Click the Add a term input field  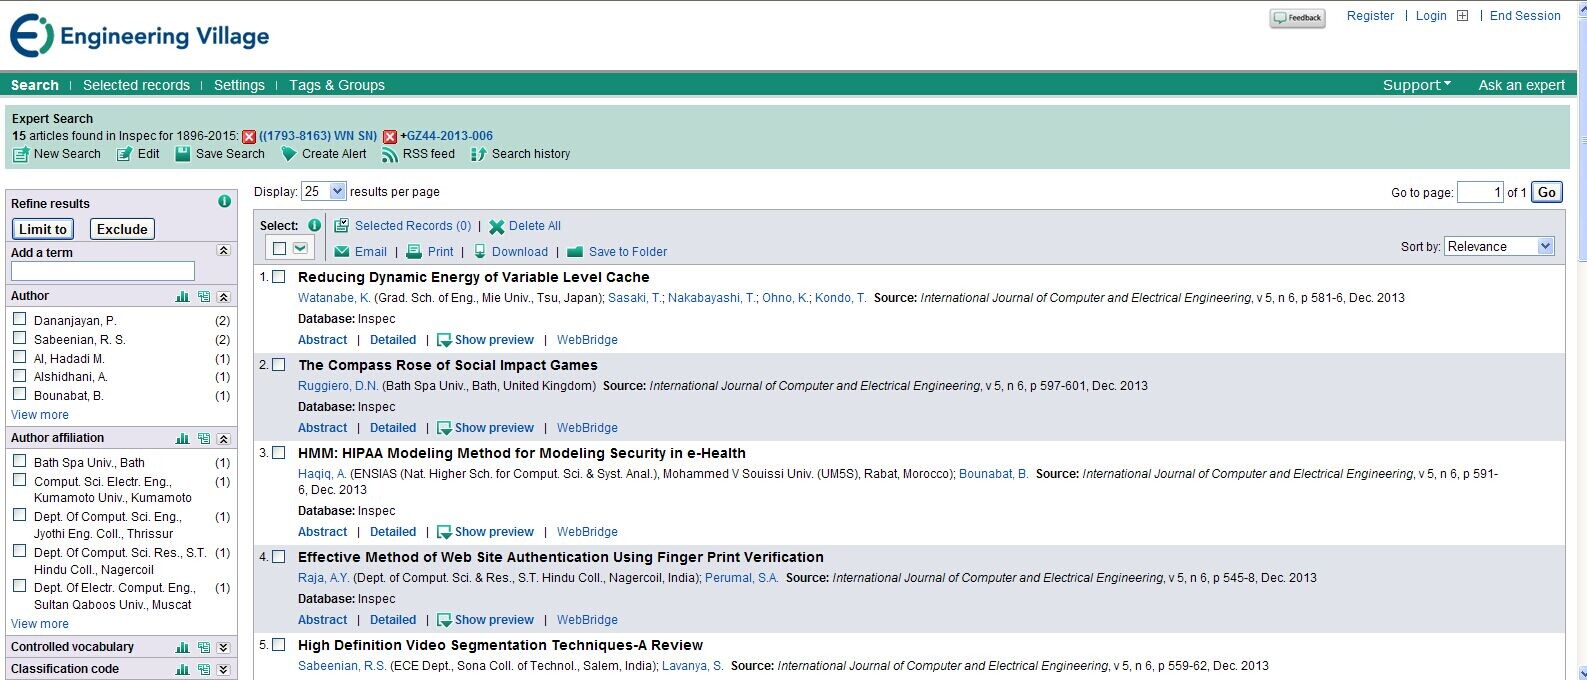(x=103, y=271)
